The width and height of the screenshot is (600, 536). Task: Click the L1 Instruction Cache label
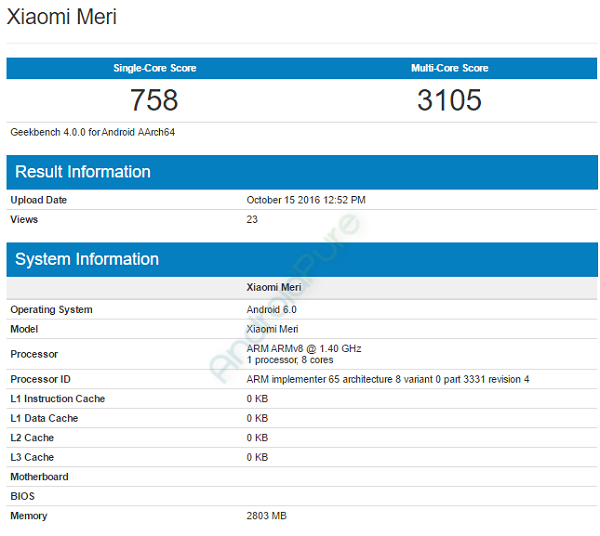tap(58, 399)
